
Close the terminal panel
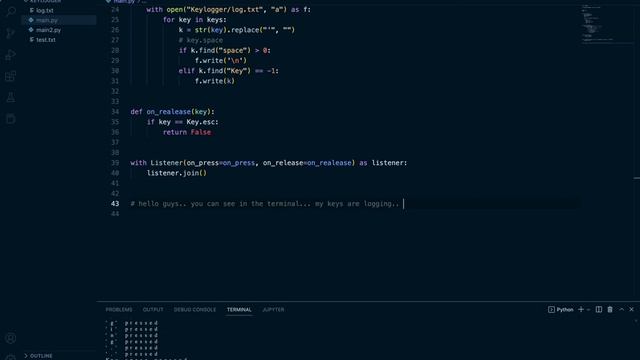pyautogui.click(x=631, y=310)
